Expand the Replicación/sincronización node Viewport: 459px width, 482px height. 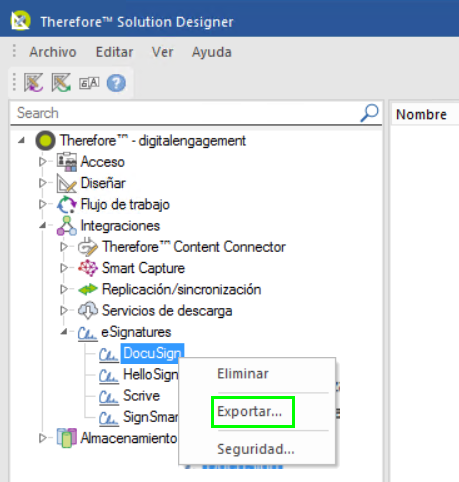click(x=64, y=289)
